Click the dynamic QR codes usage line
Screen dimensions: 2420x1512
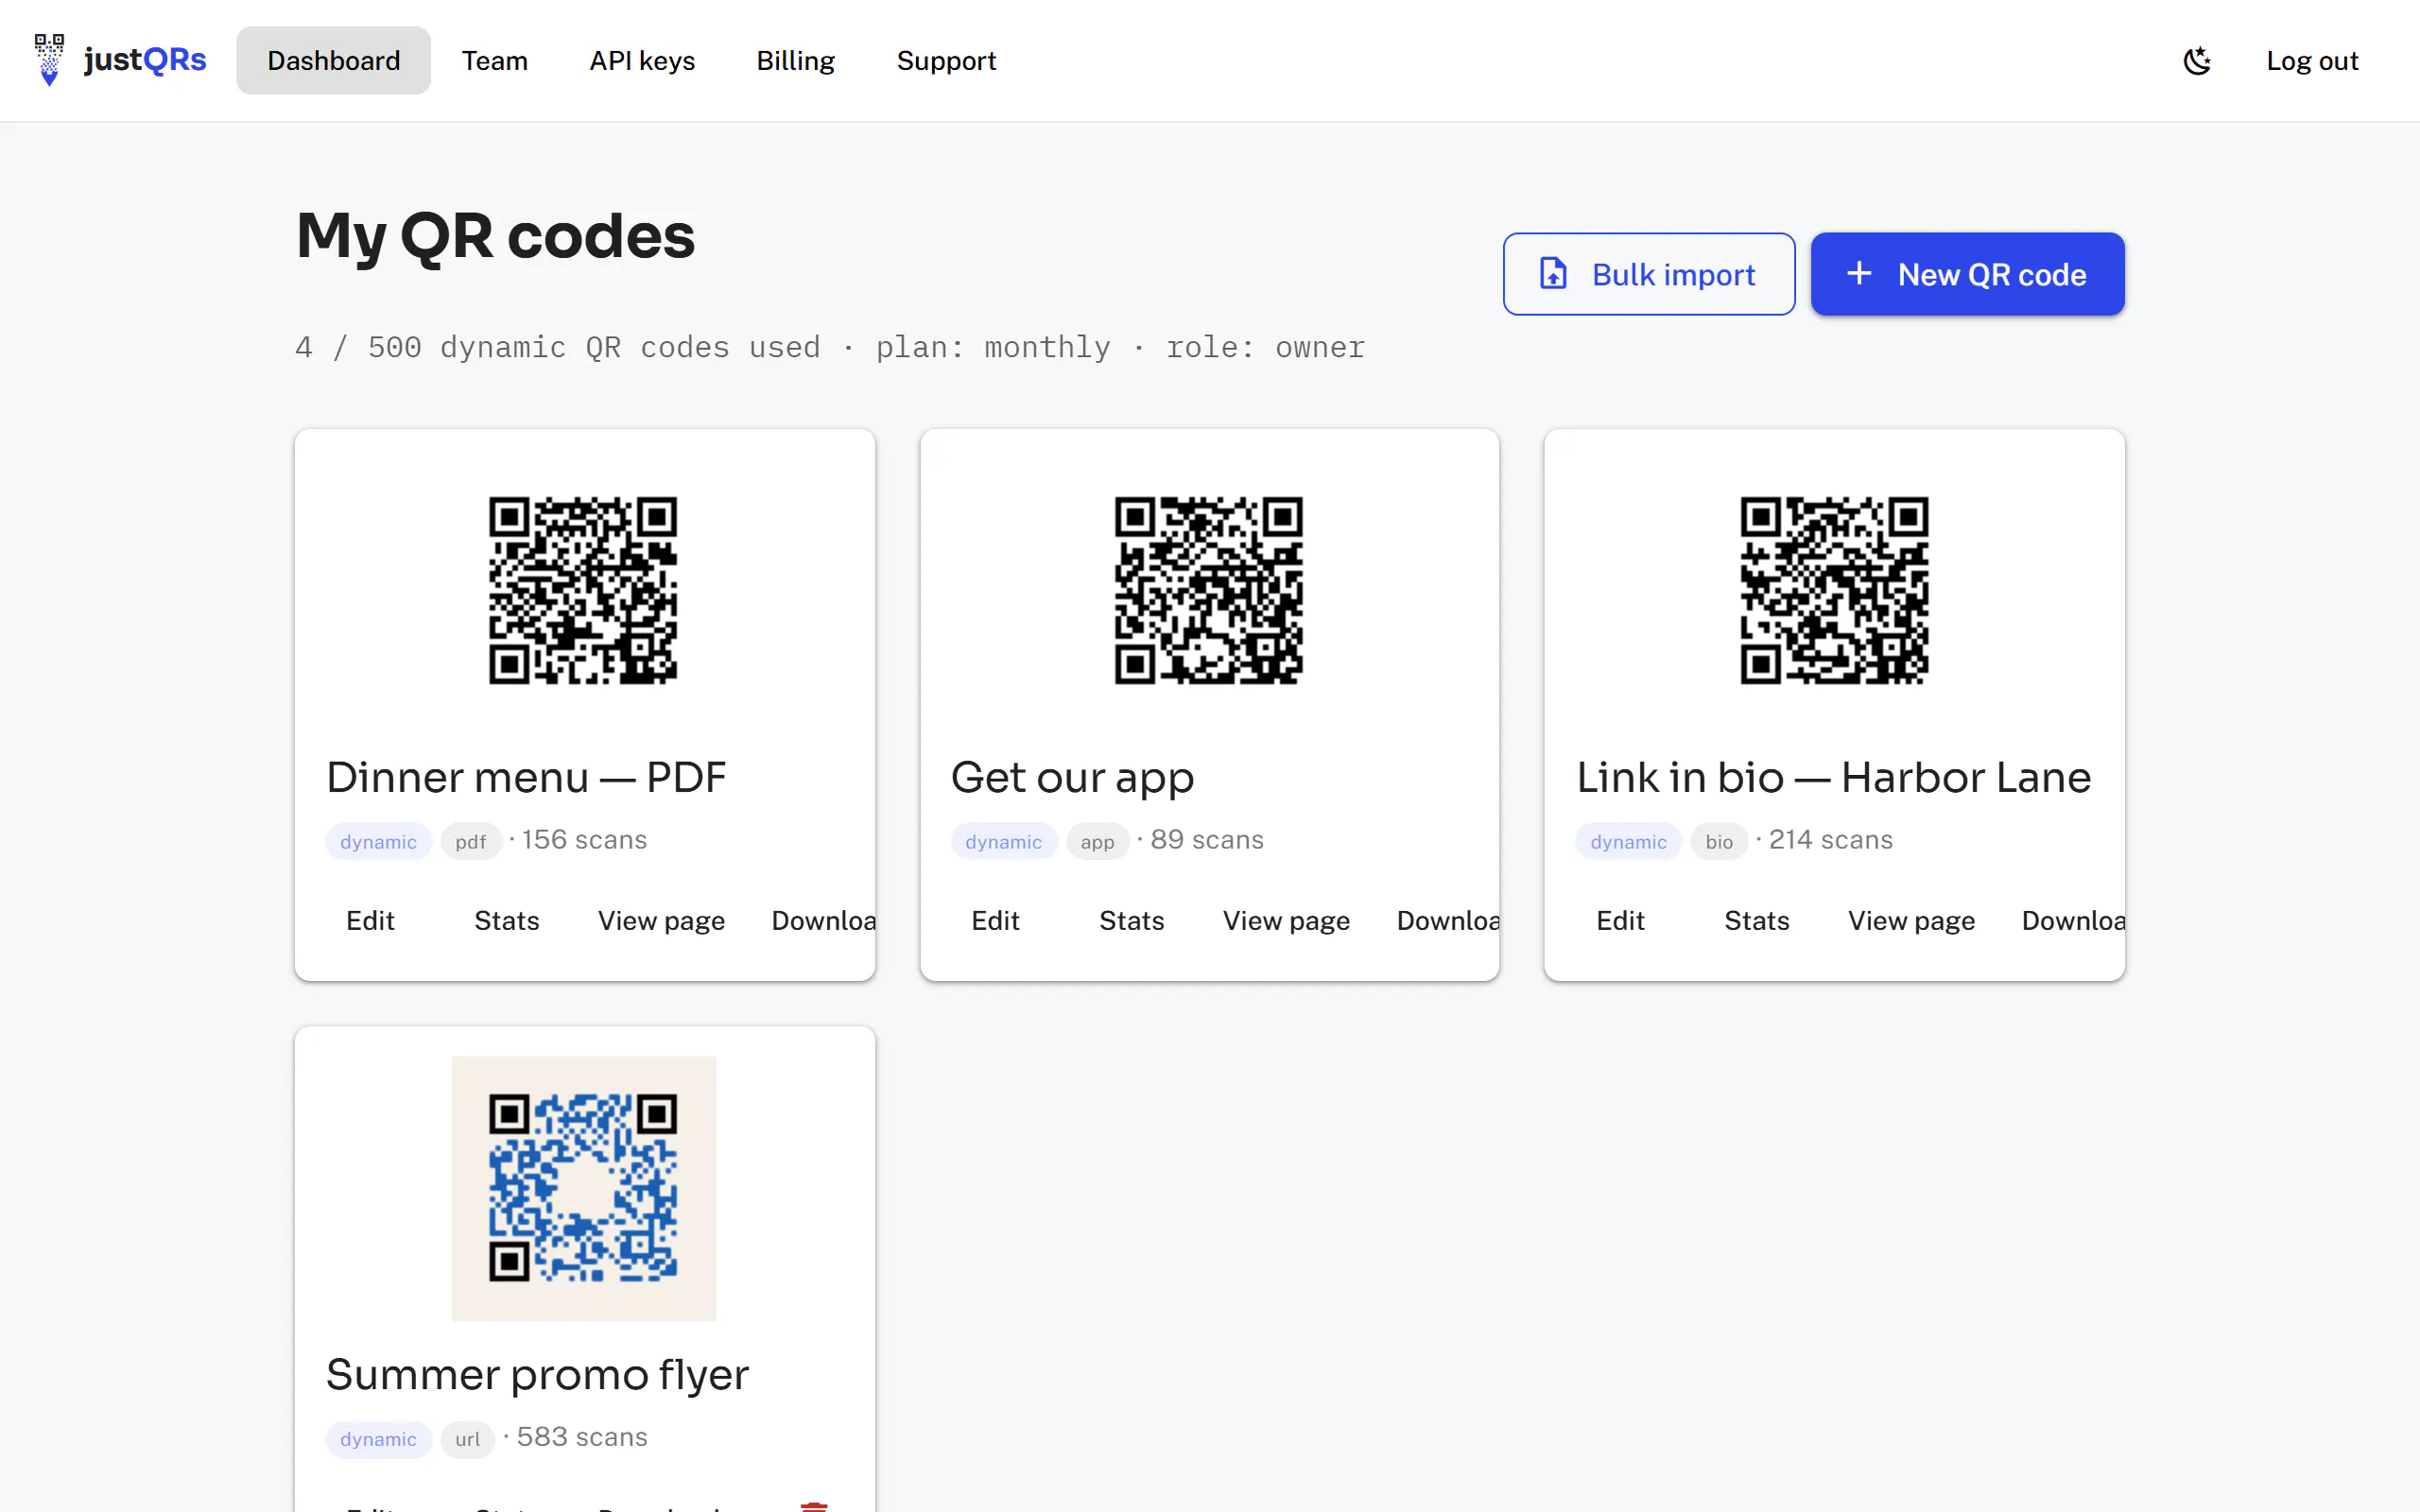tap(830, 347)
